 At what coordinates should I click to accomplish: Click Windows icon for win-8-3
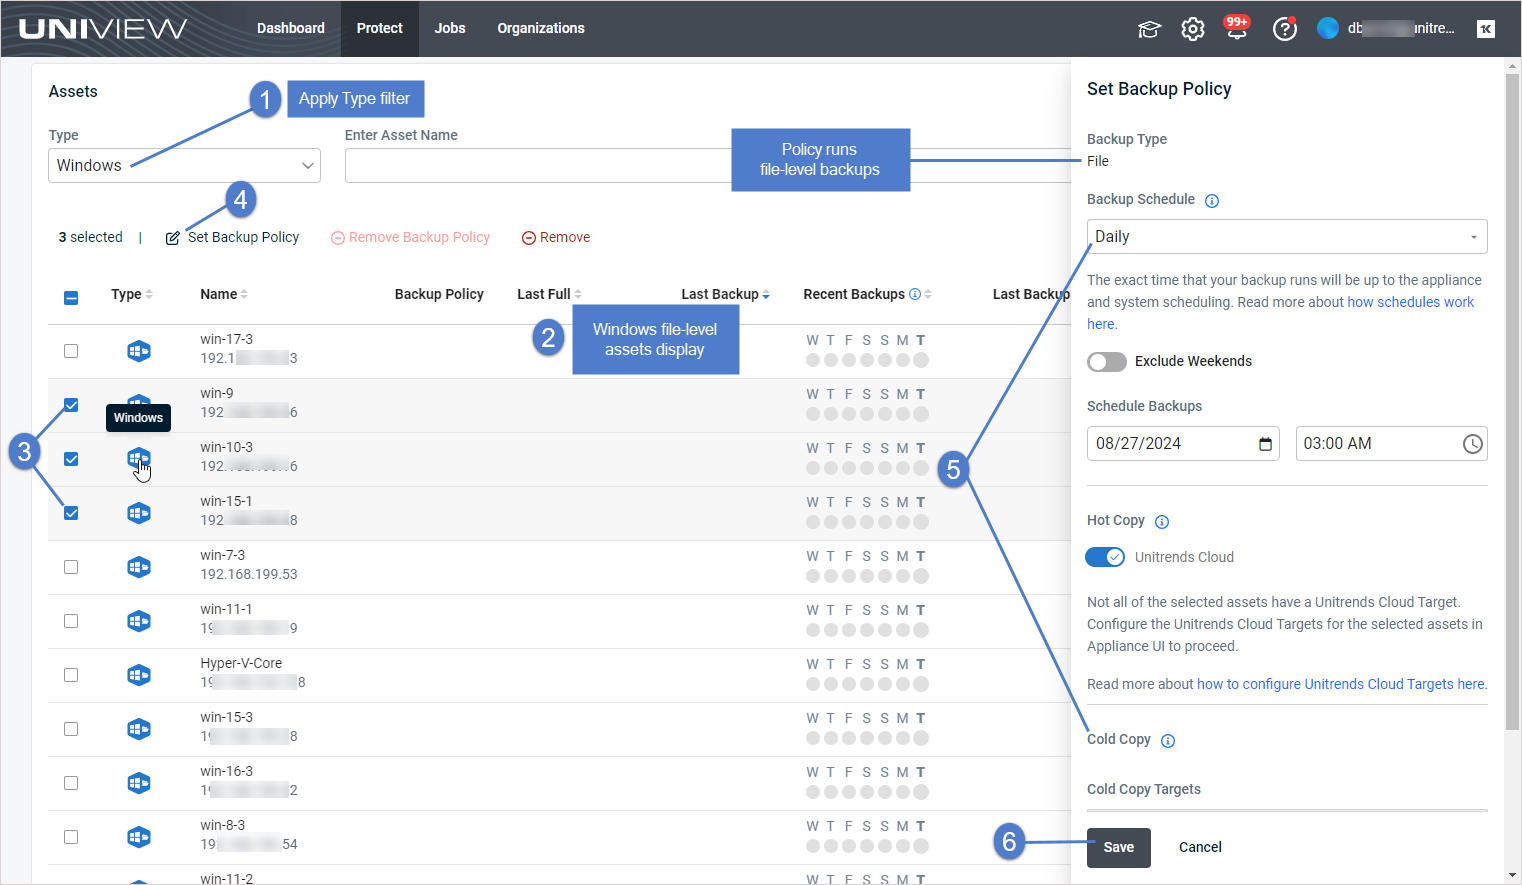pos(139,837)
